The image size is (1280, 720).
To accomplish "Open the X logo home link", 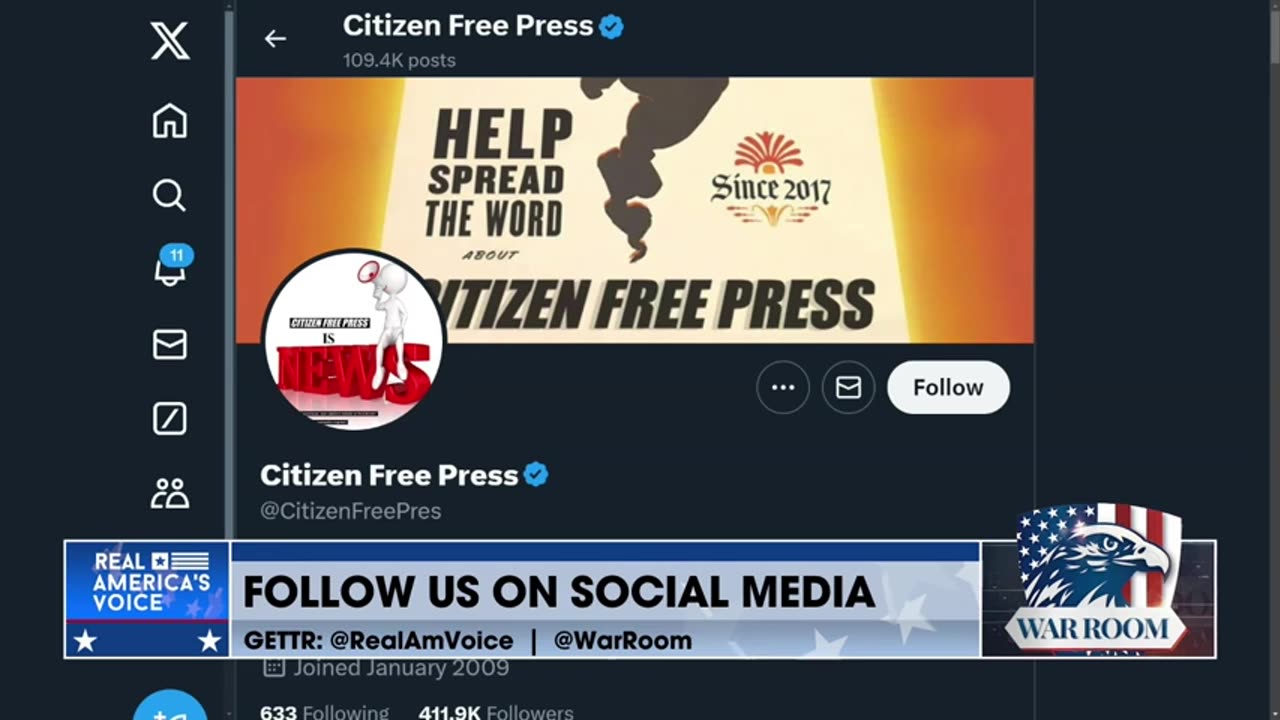I will coord(170,40).
